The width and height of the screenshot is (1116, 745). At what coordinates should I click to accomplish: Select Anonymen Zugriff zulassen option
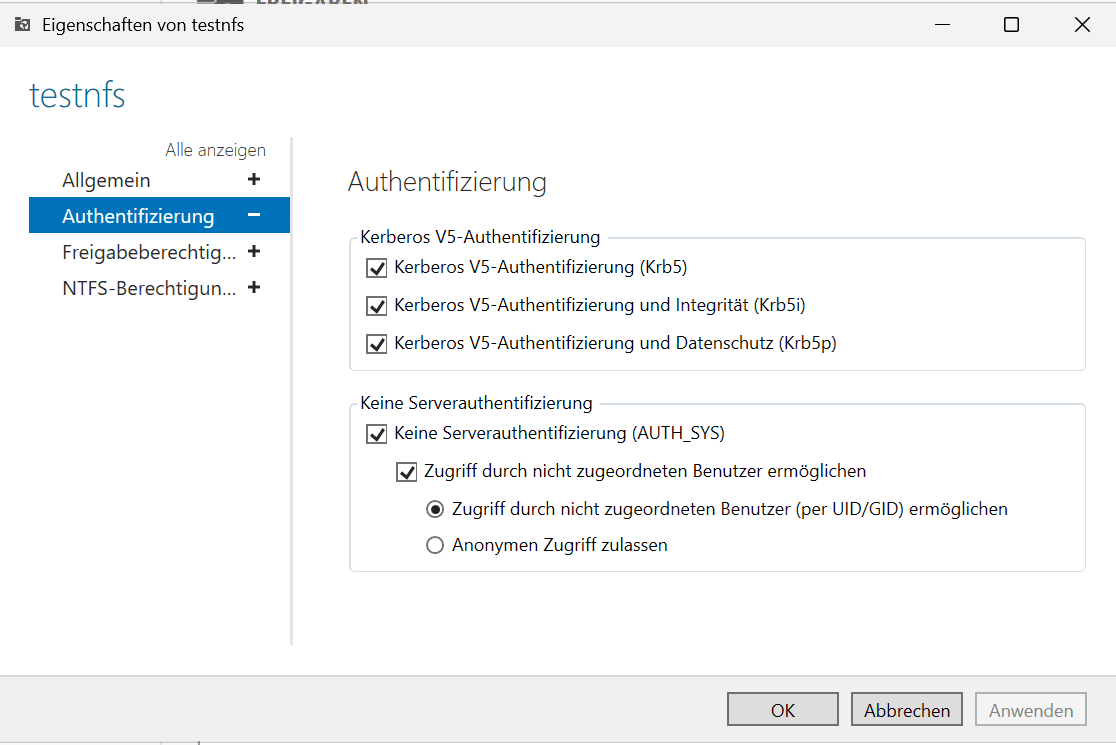435,546
